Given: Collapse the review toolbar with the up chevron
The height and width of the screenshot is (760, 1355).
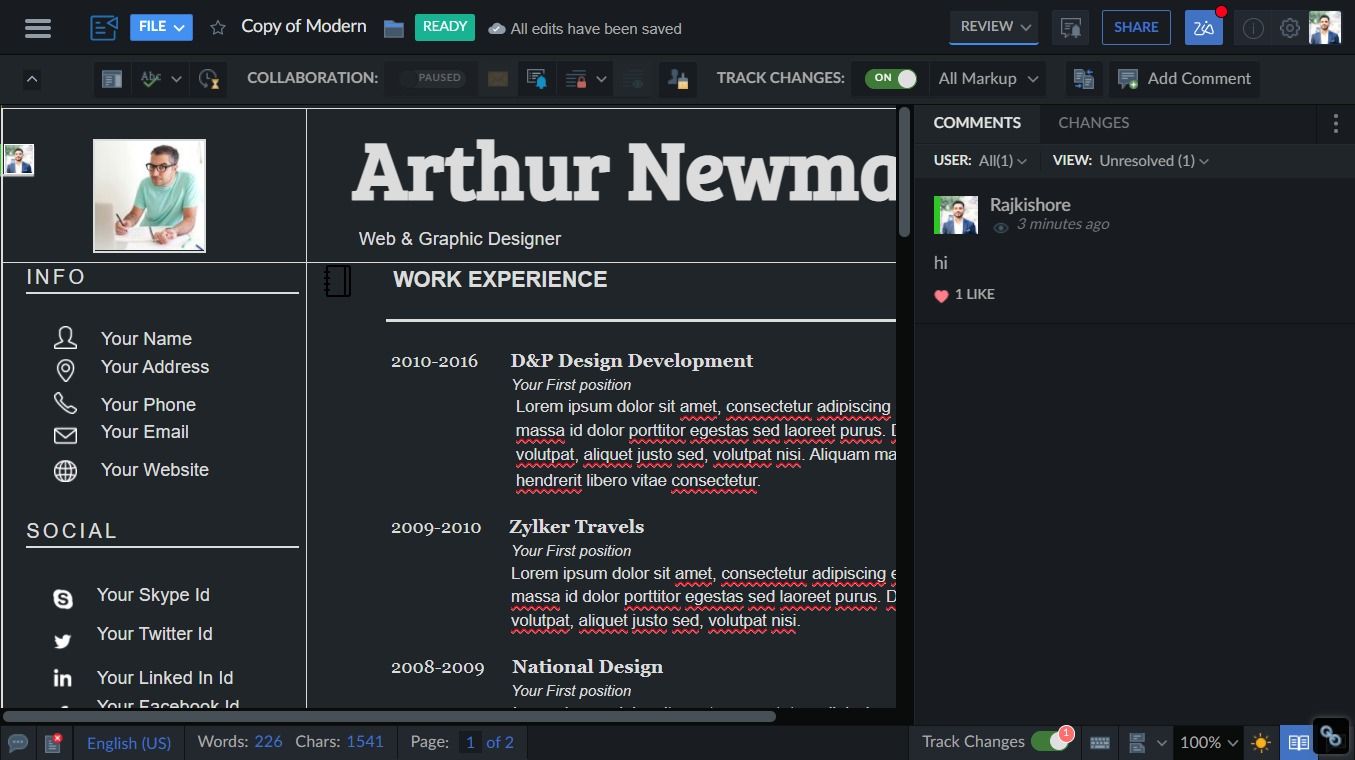Looking at the screenshot, I should (32, 79).
